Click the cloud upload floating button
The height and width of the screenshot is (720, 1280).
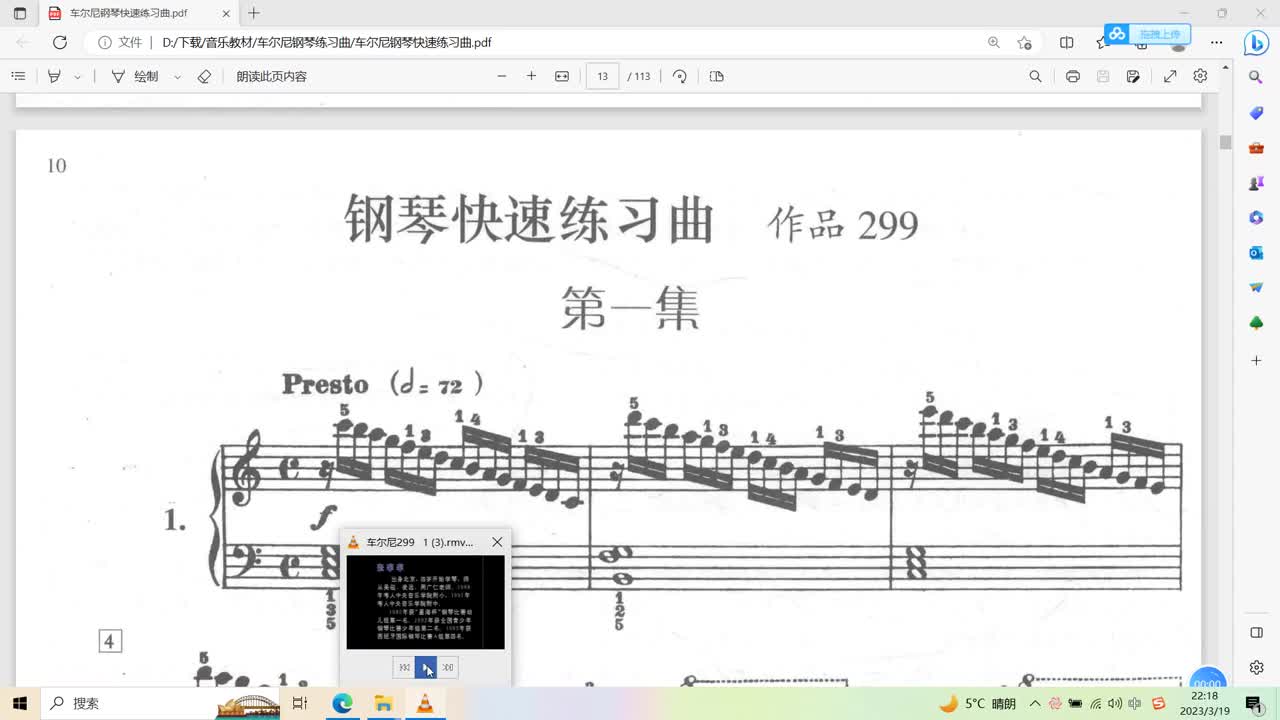click(1147, 34)
